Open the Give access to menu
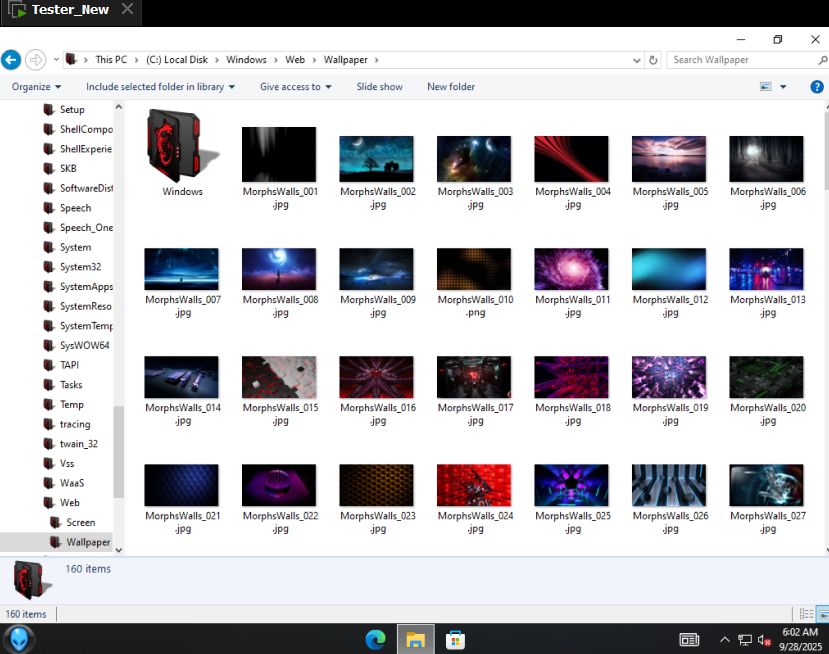Image resolution: width=829 pixels, height=654 pixels. [x=296, y=87]
